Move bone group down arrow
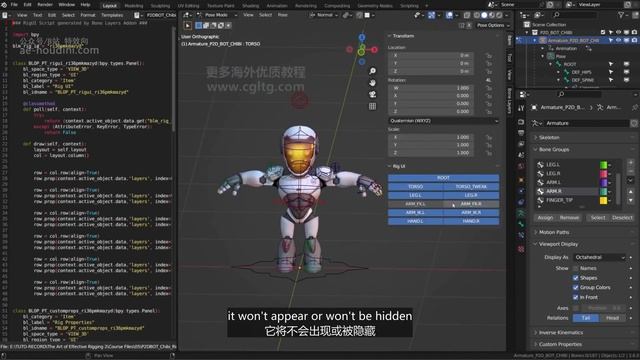The height and width of the screenshot is (360, 640). pos(631,200)
